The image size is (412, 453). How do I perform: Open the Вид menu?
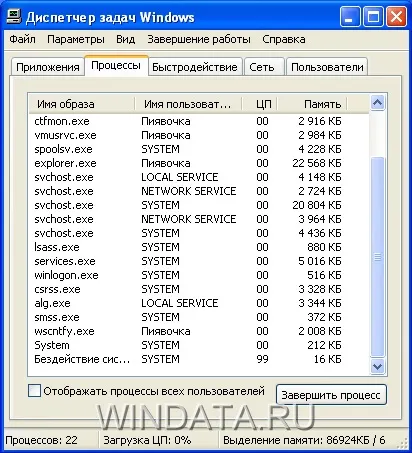pos(126,39)
